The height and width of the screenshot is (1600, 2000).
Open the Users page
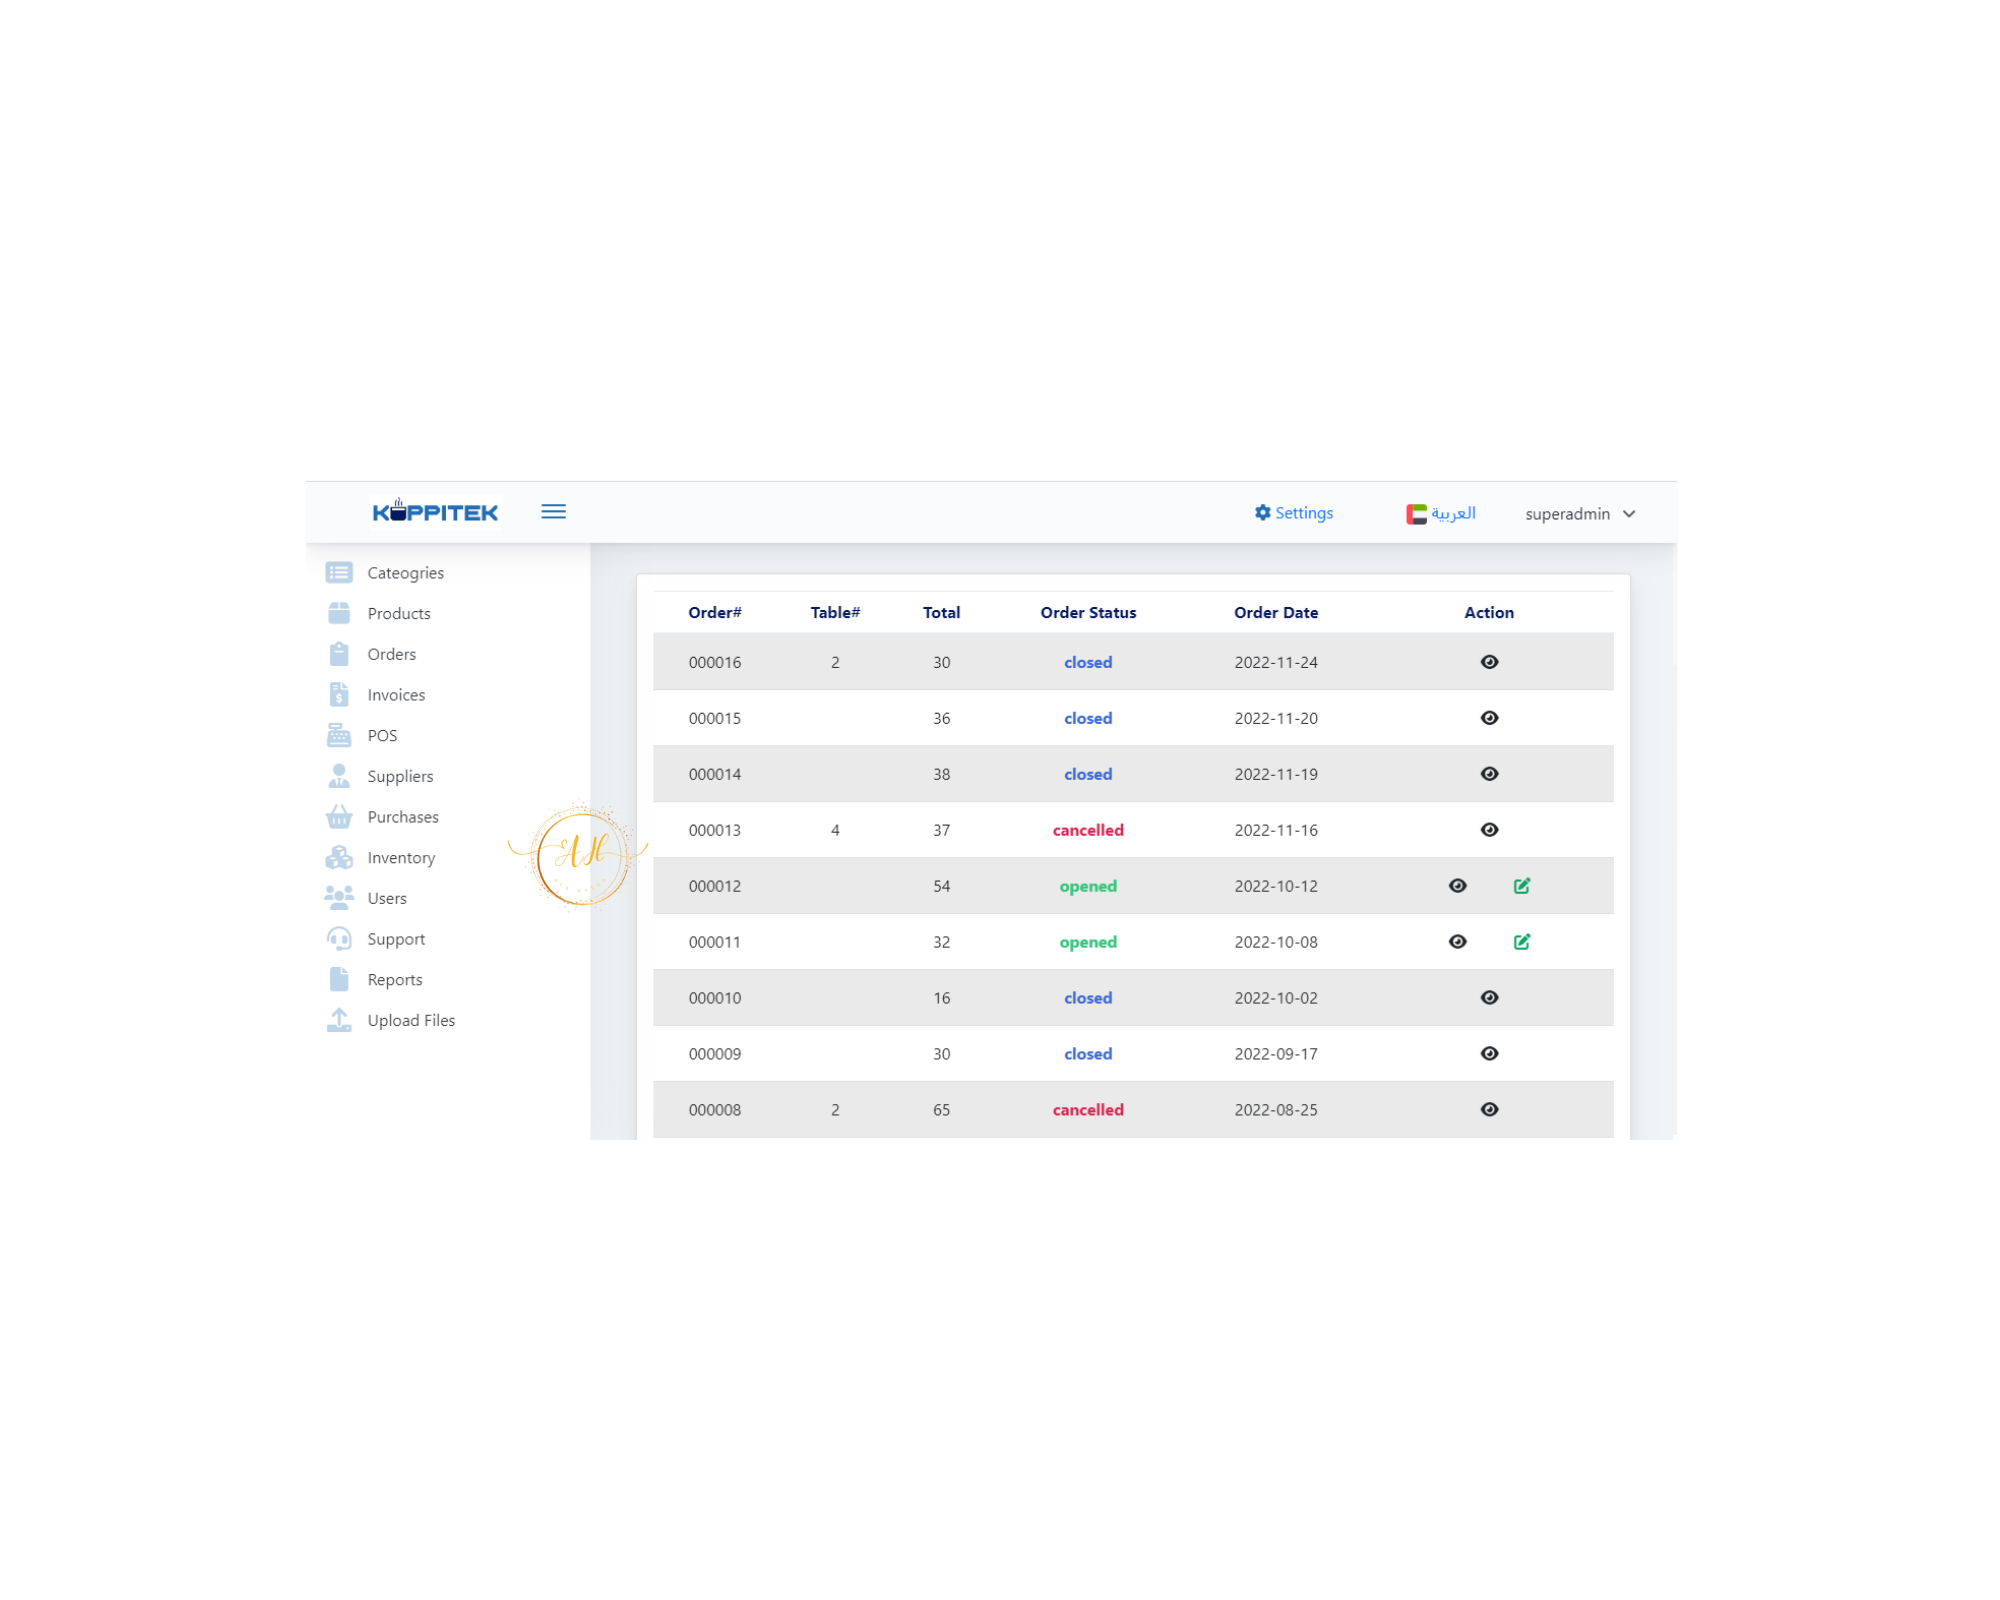387,899
